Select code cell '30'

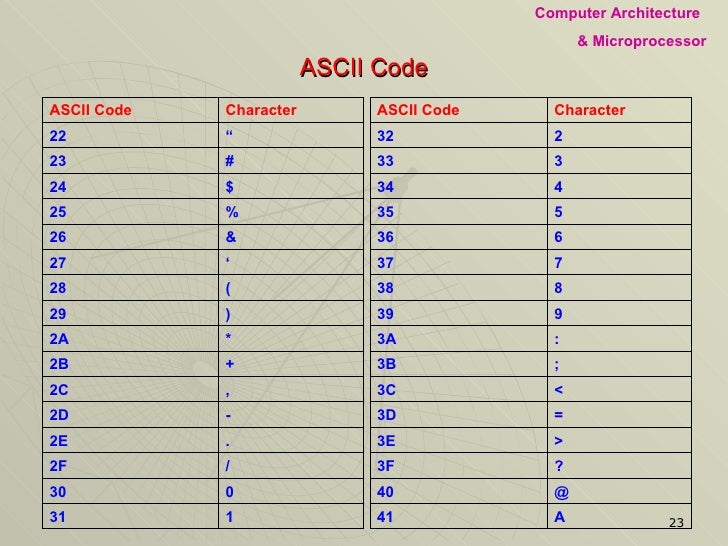[x=130, y=491]
